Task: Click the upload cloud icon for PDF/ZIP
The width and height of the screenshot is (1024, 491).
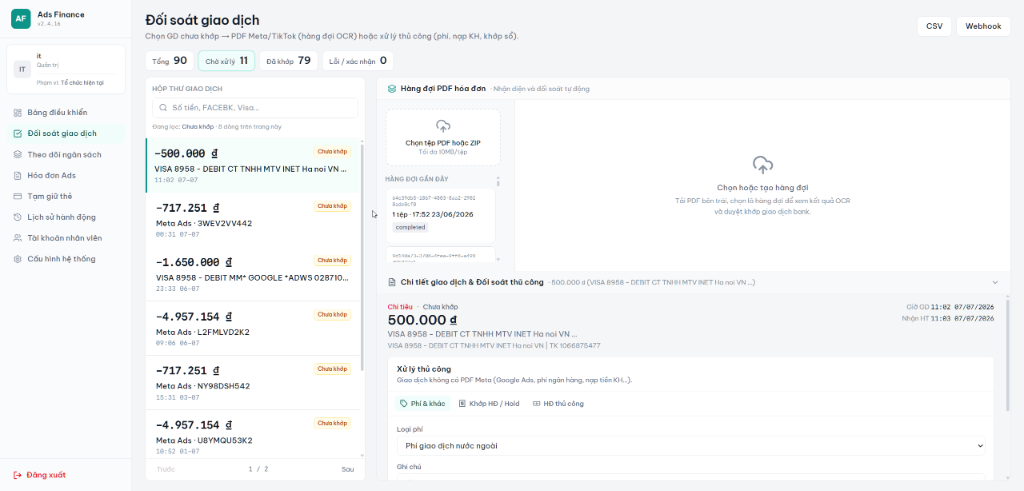Action: coord(443,125)
